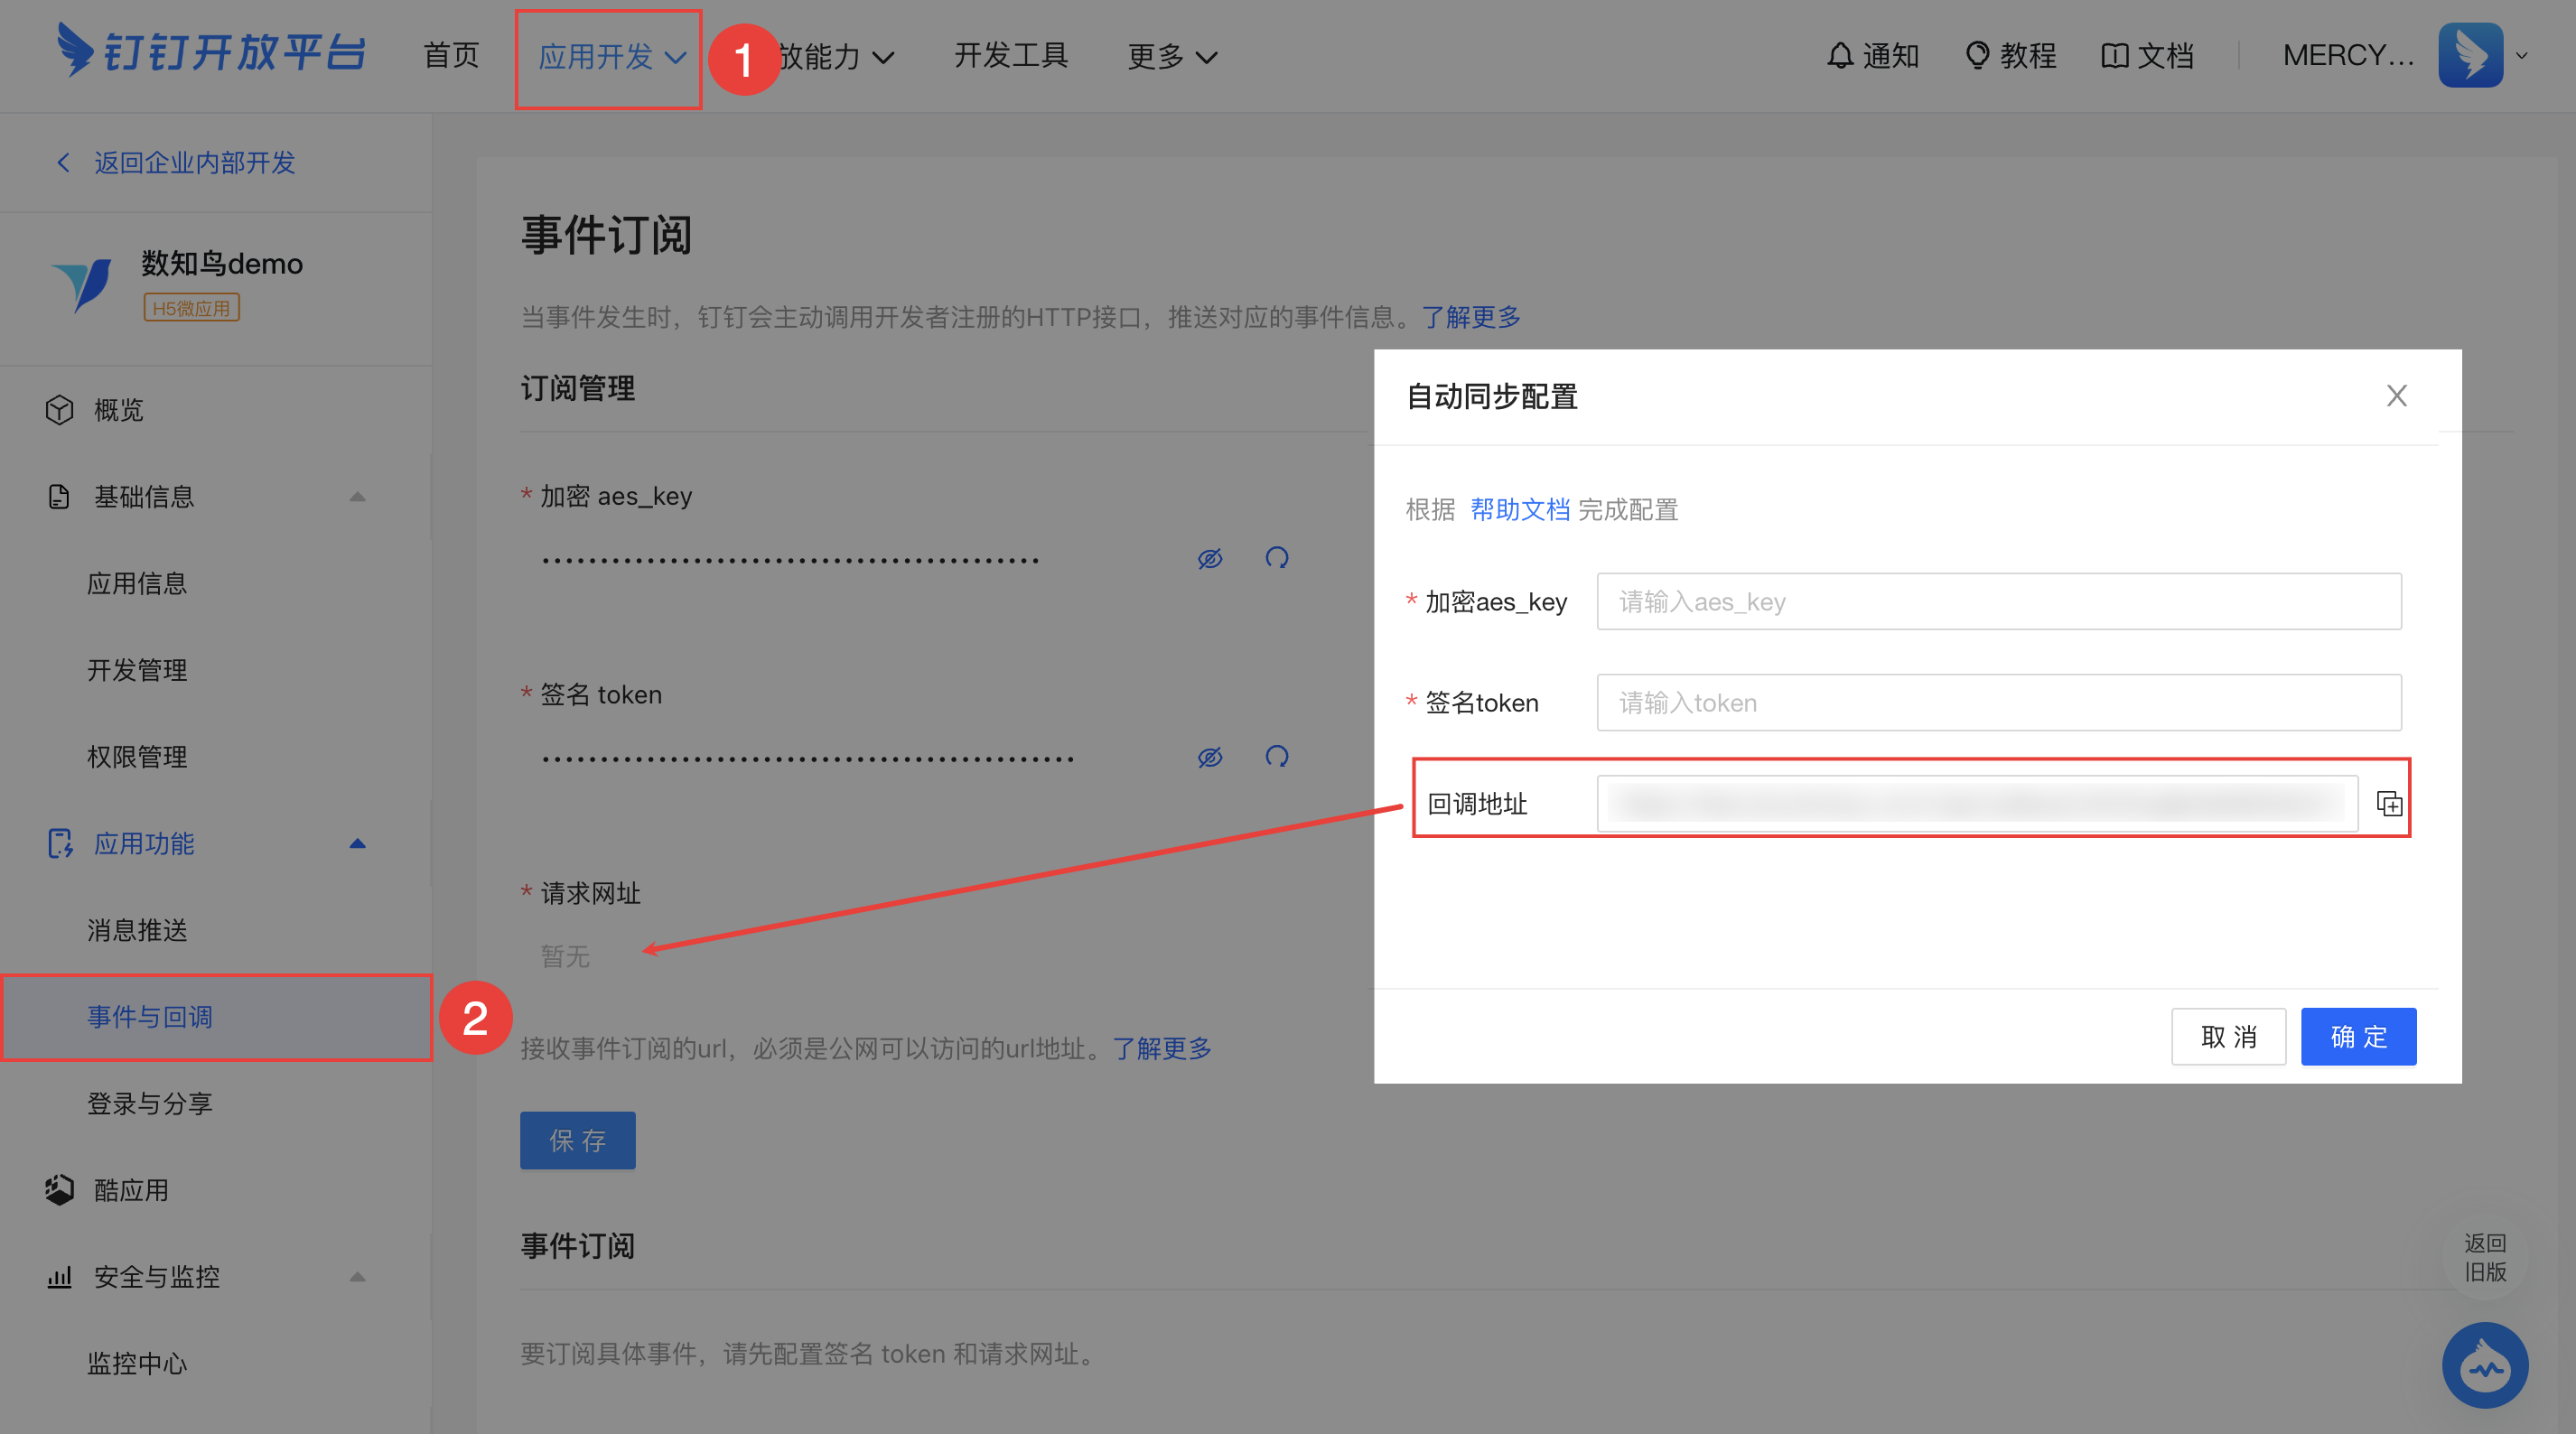Viewport: 2576px width, 1434px height.
Task: Click the 请输入aes_key input field
Action: (x=1998, y=602)
